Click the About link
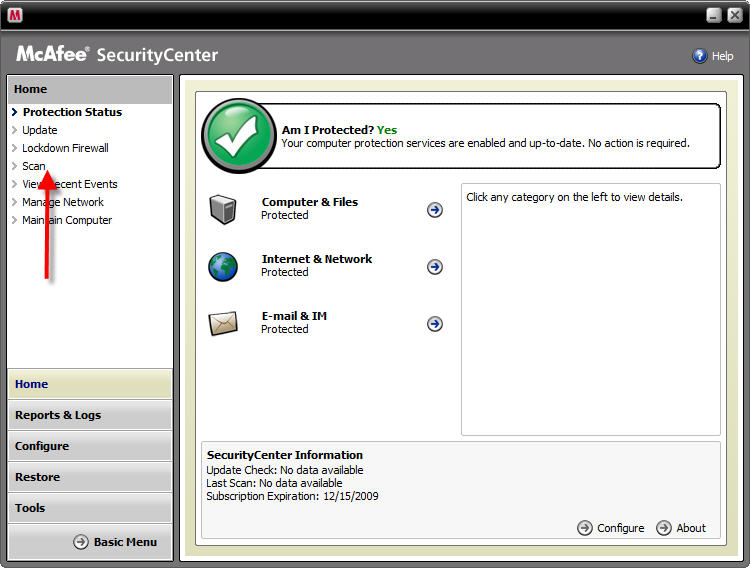The width and height of the screenshot is (750, 568). click(x=691, y=528)
